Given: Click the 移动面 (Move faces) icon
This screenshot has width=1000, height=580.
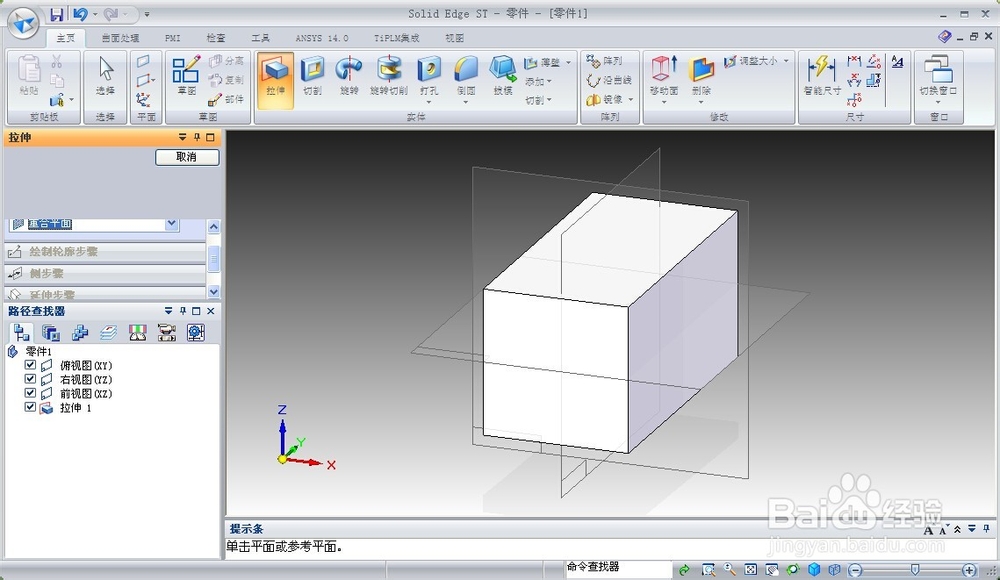Looking at the screenshot, I should 664,68.
